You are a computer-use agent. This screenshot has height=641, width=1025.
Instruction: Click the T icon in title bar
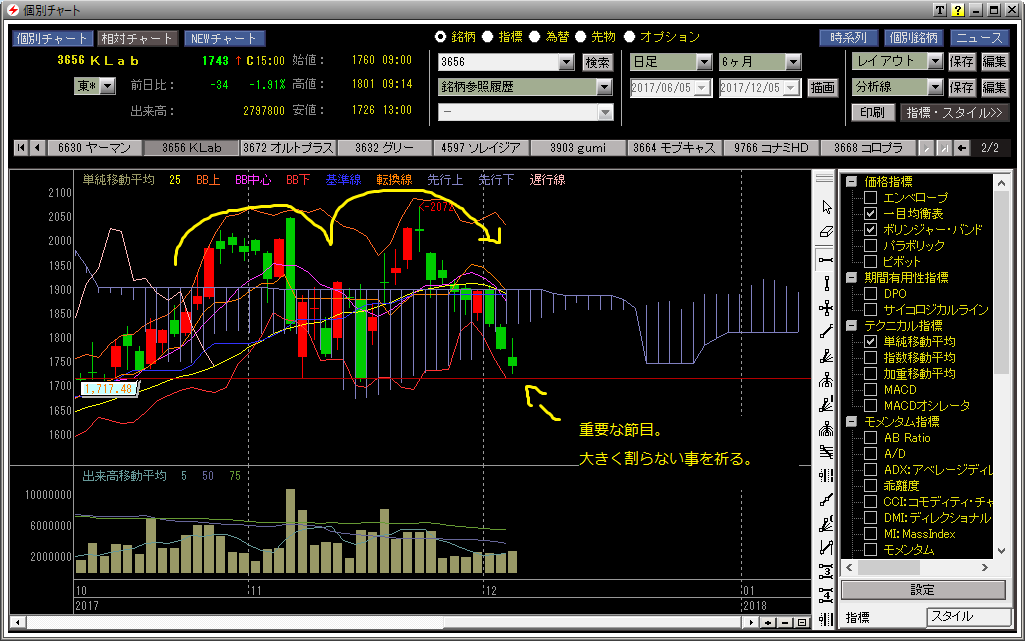coord(939,10)
